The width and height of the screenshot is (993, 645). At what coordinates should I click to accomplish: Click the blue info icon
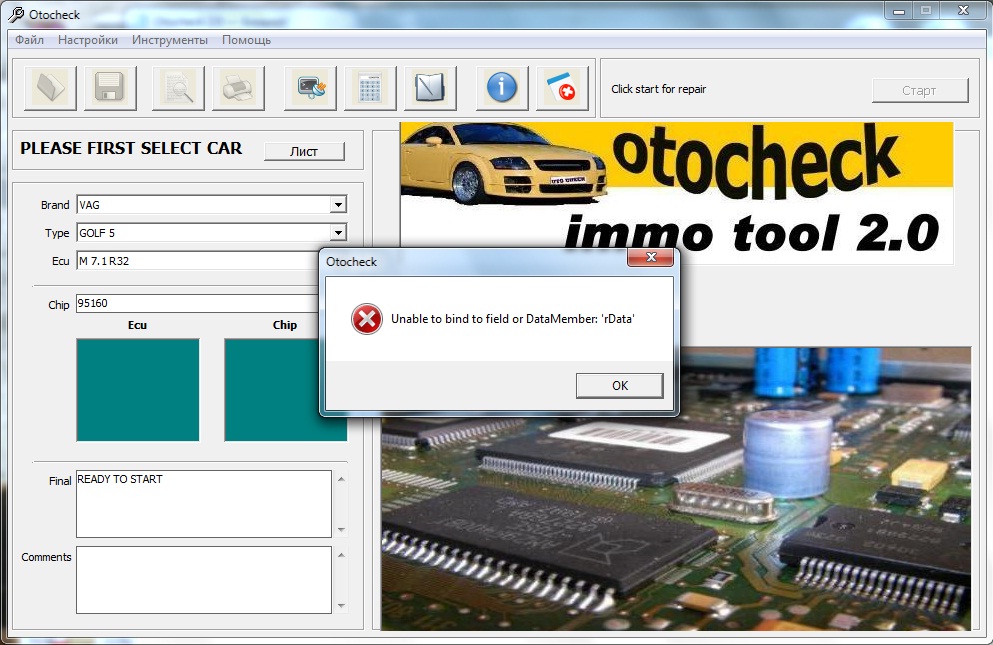(502, 88)
